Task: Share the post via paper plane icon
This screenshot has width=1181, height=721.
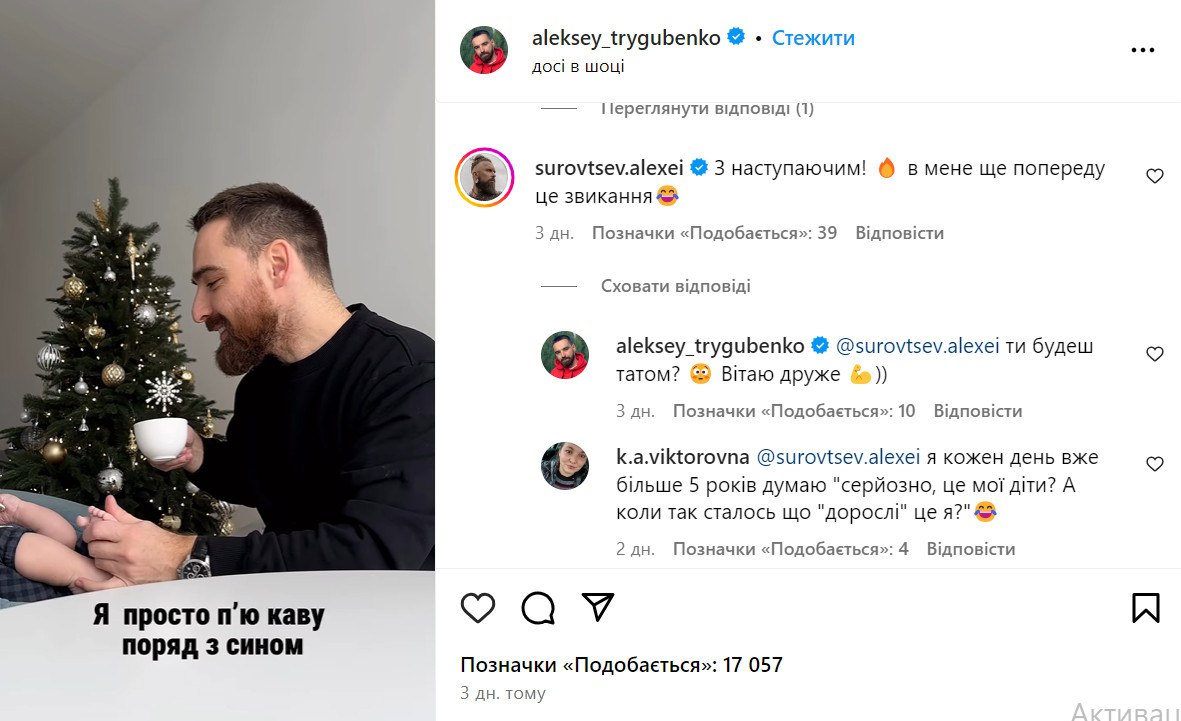Action: pyautogui.click(x=598, y=606)
